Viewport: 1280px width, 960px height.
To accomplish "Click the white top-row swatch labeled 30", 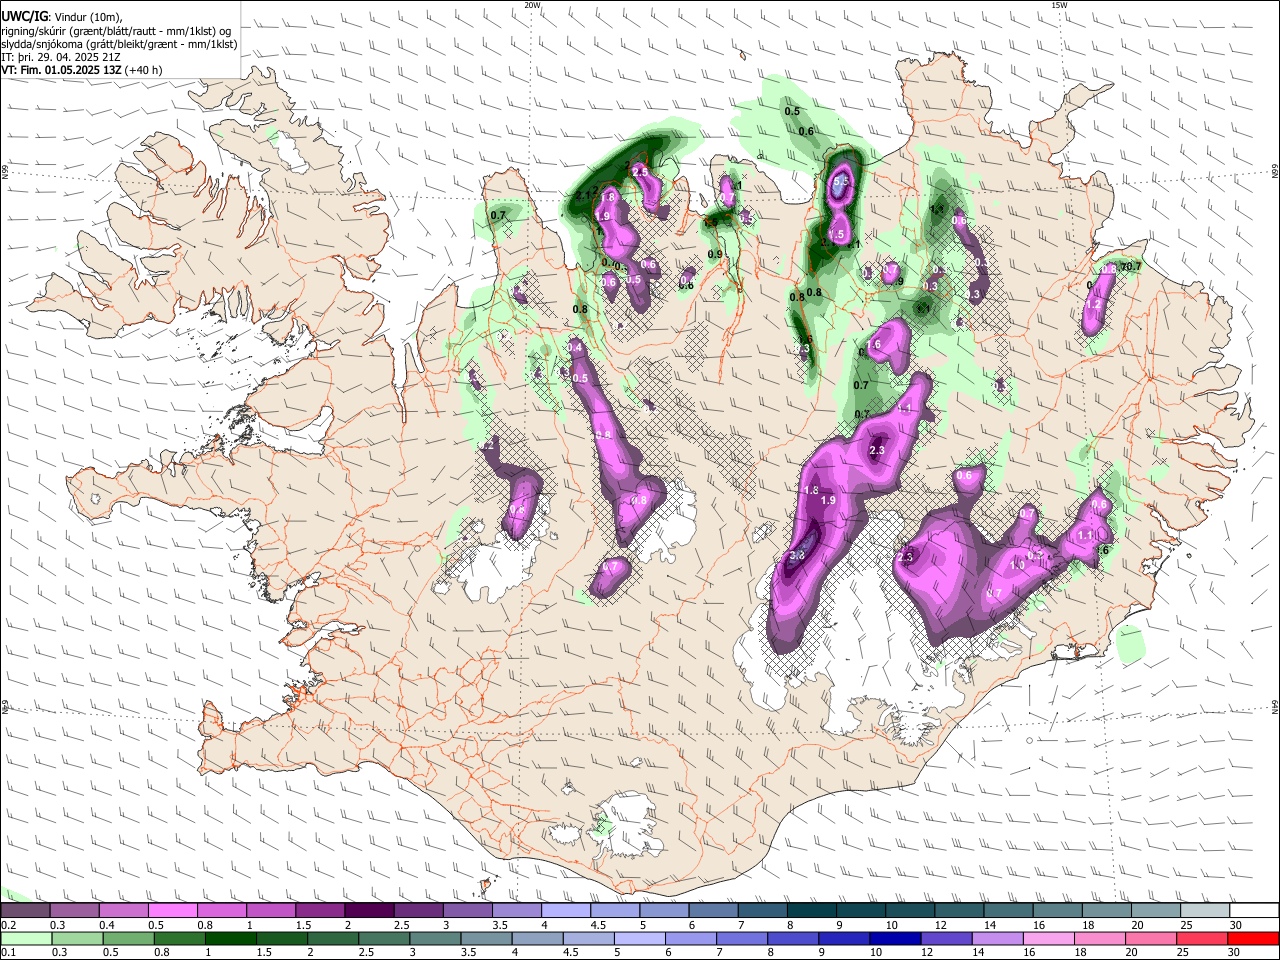I will click(1253, 911).
